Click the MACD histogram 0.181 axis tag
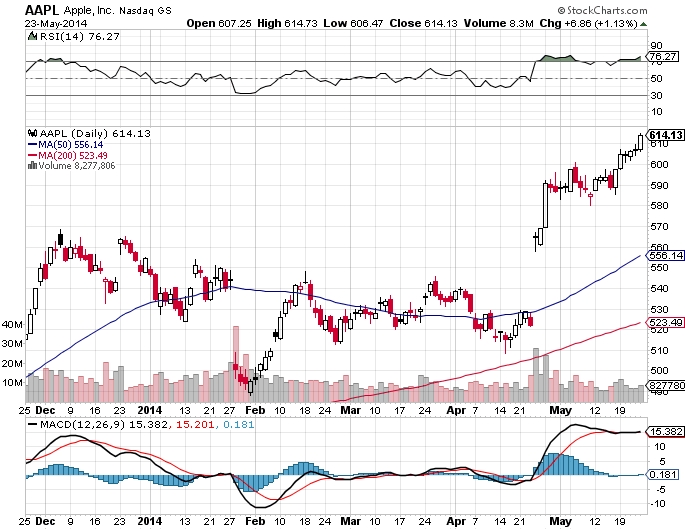 coord(663,475)
